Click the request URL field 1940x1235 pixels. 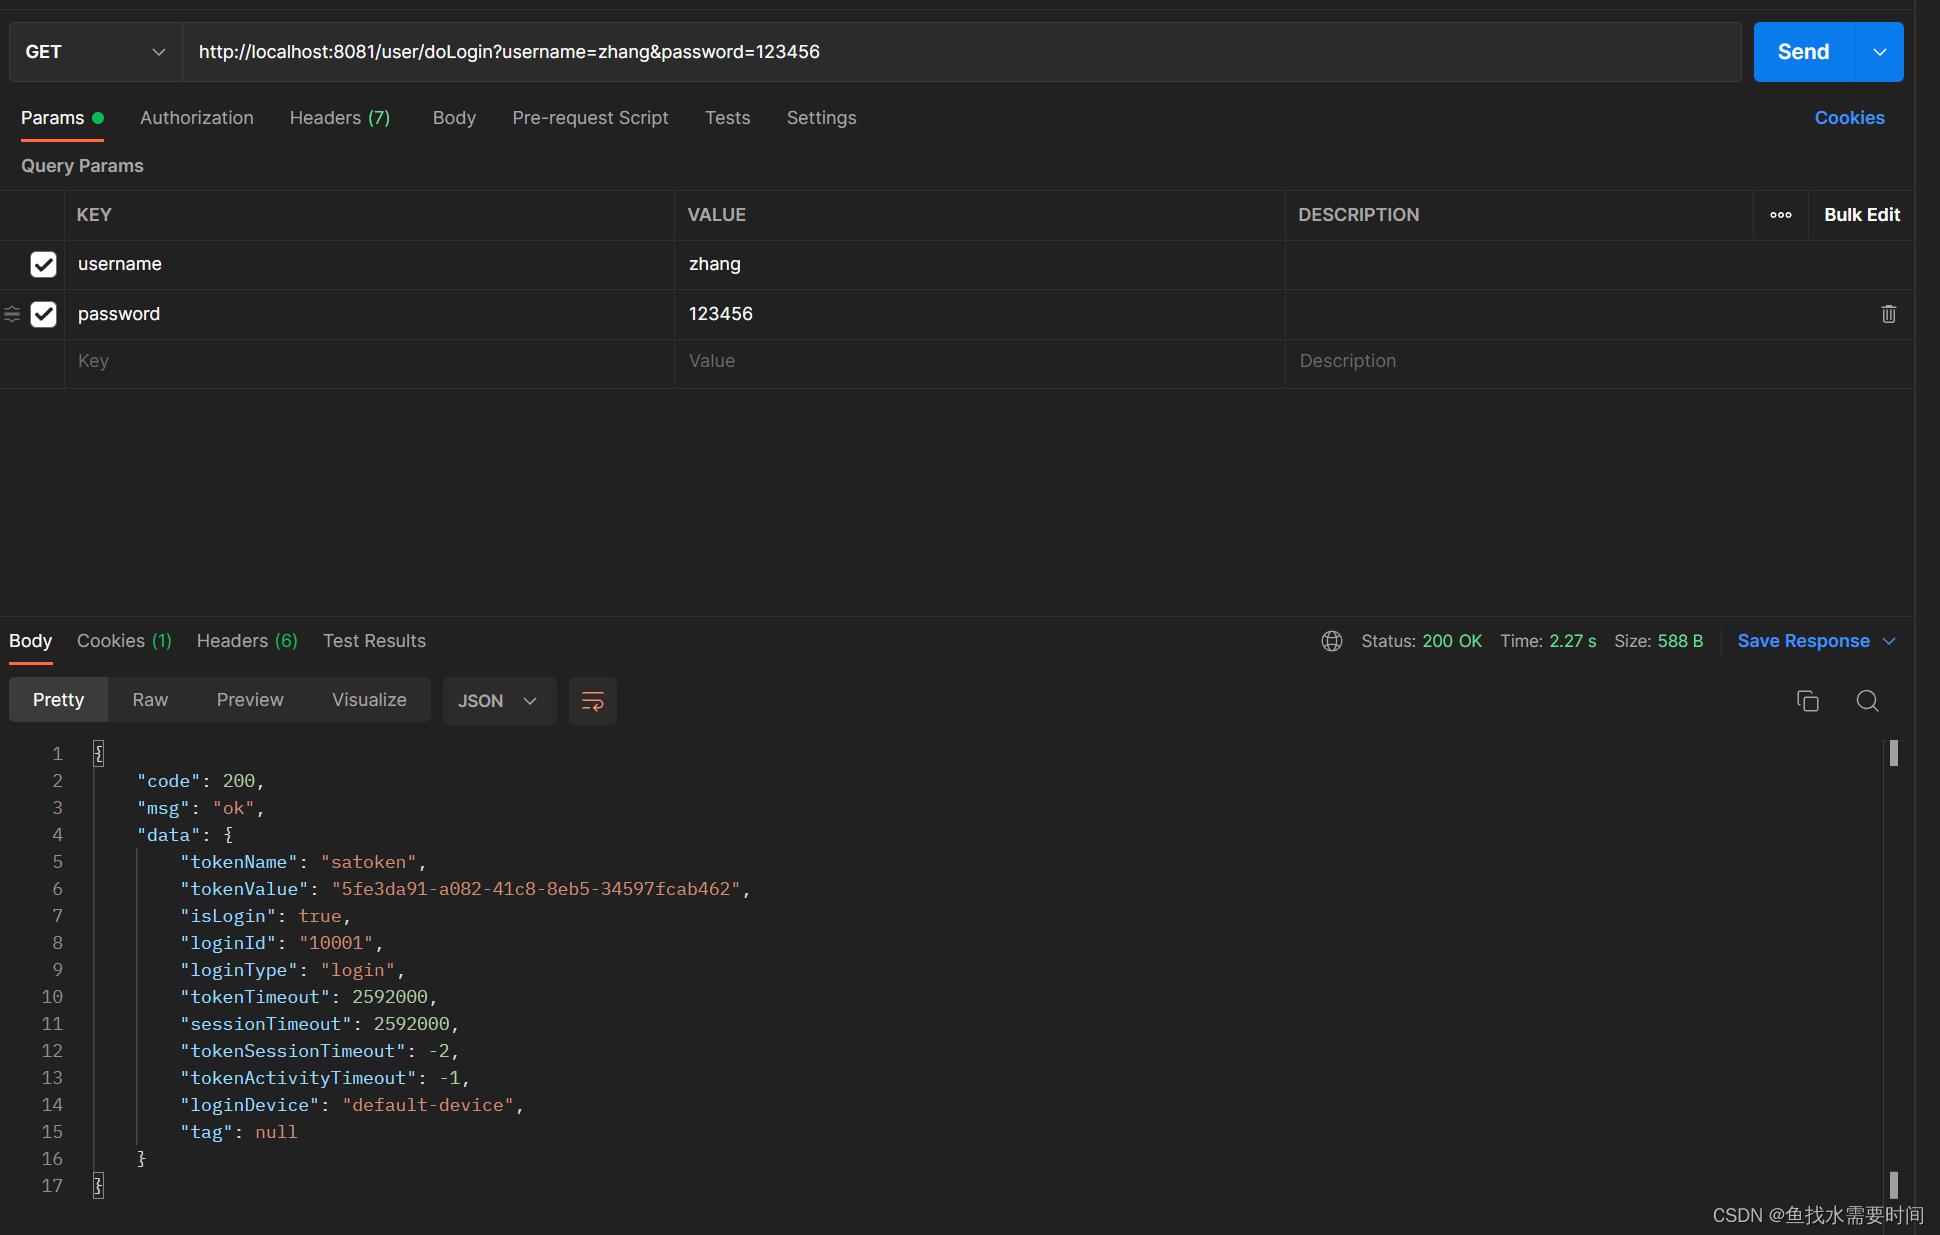[x=961, y=52]
